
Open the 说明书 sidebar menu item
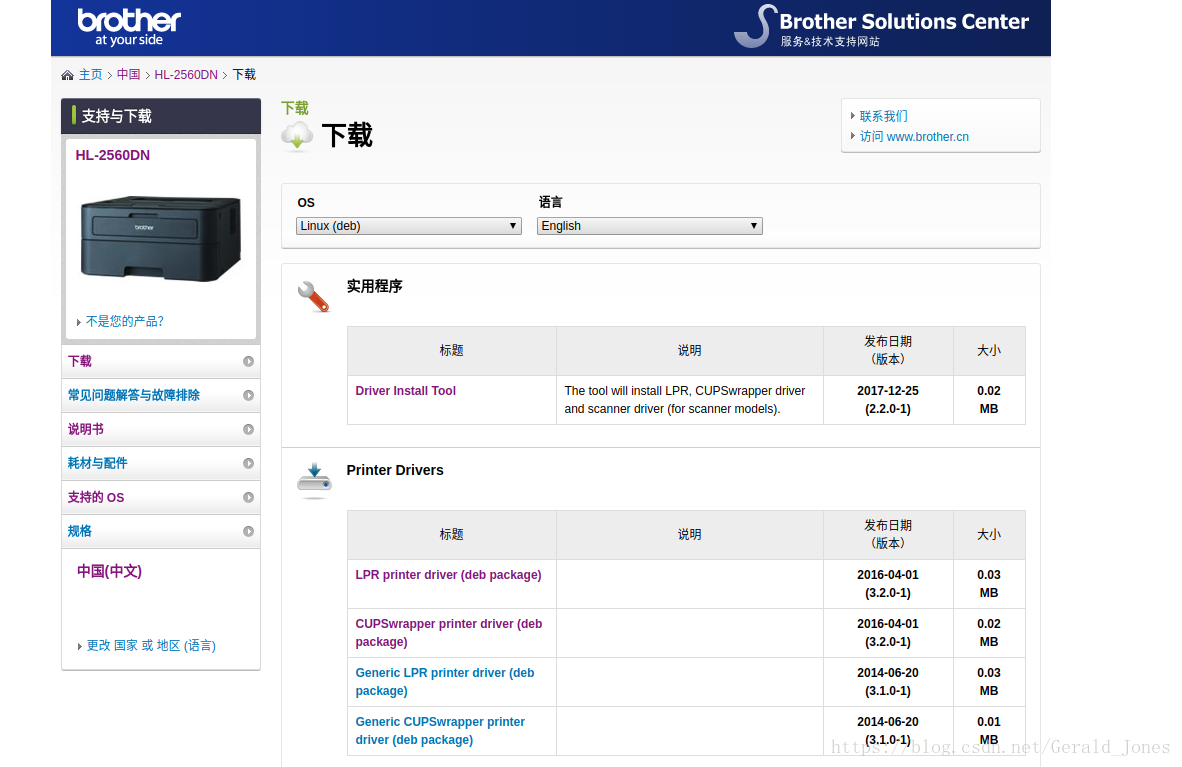coord(161,429)
